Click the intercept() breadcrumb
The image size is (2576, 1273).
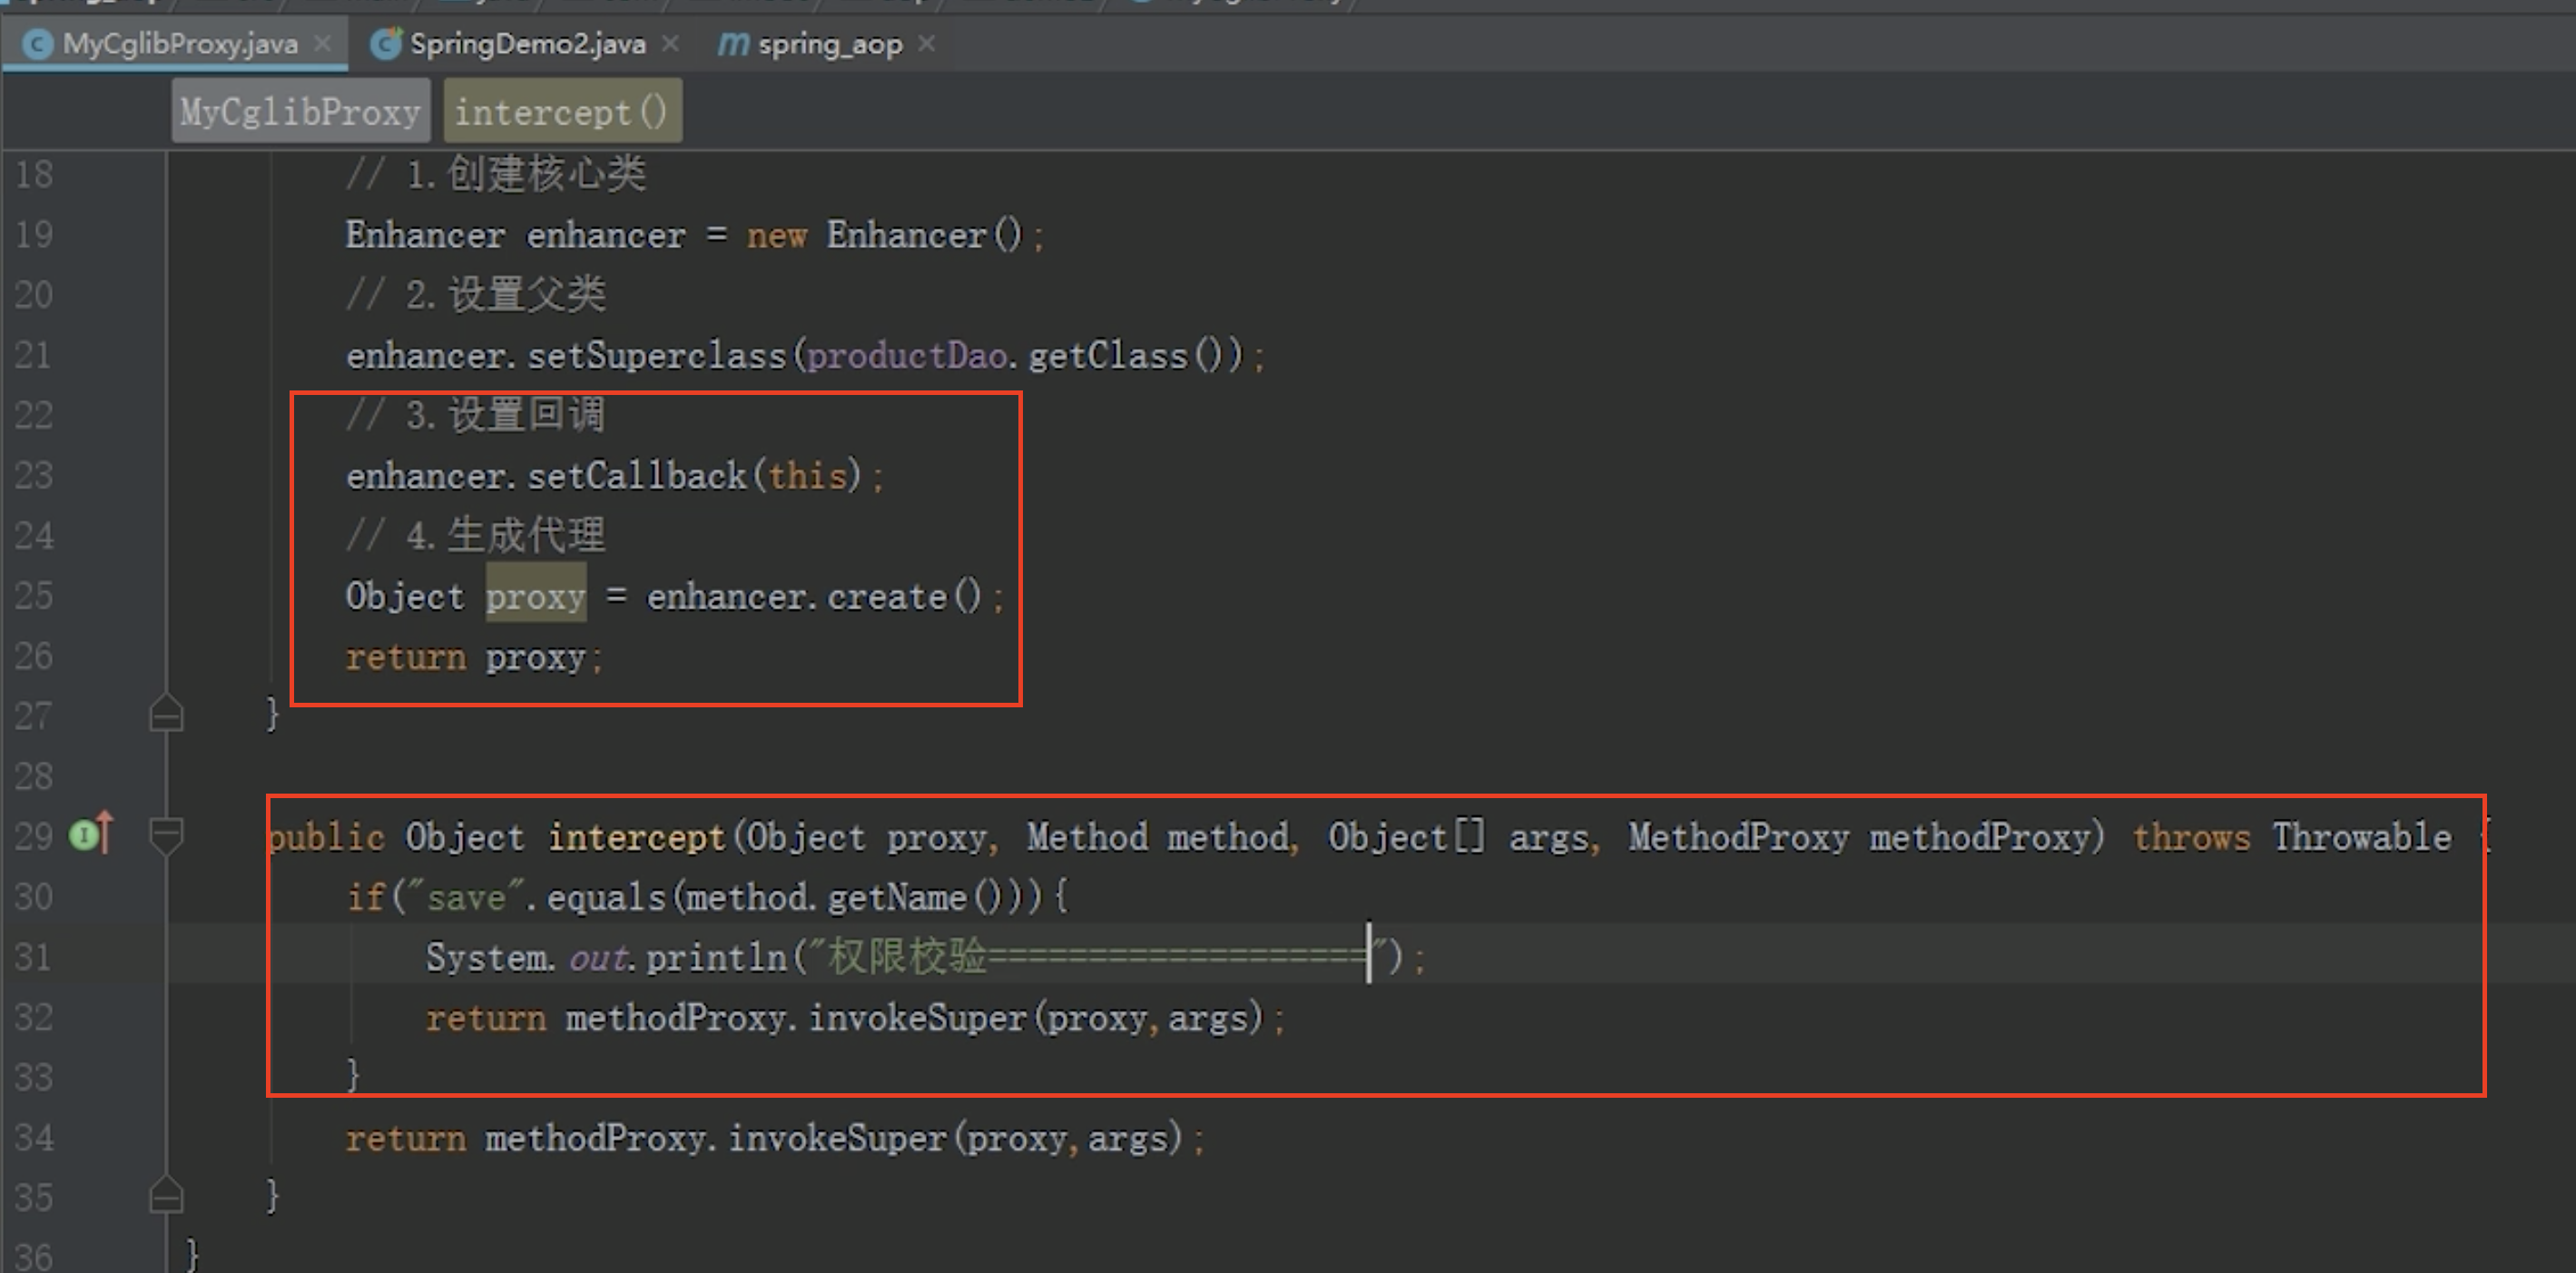click(562, 111)
